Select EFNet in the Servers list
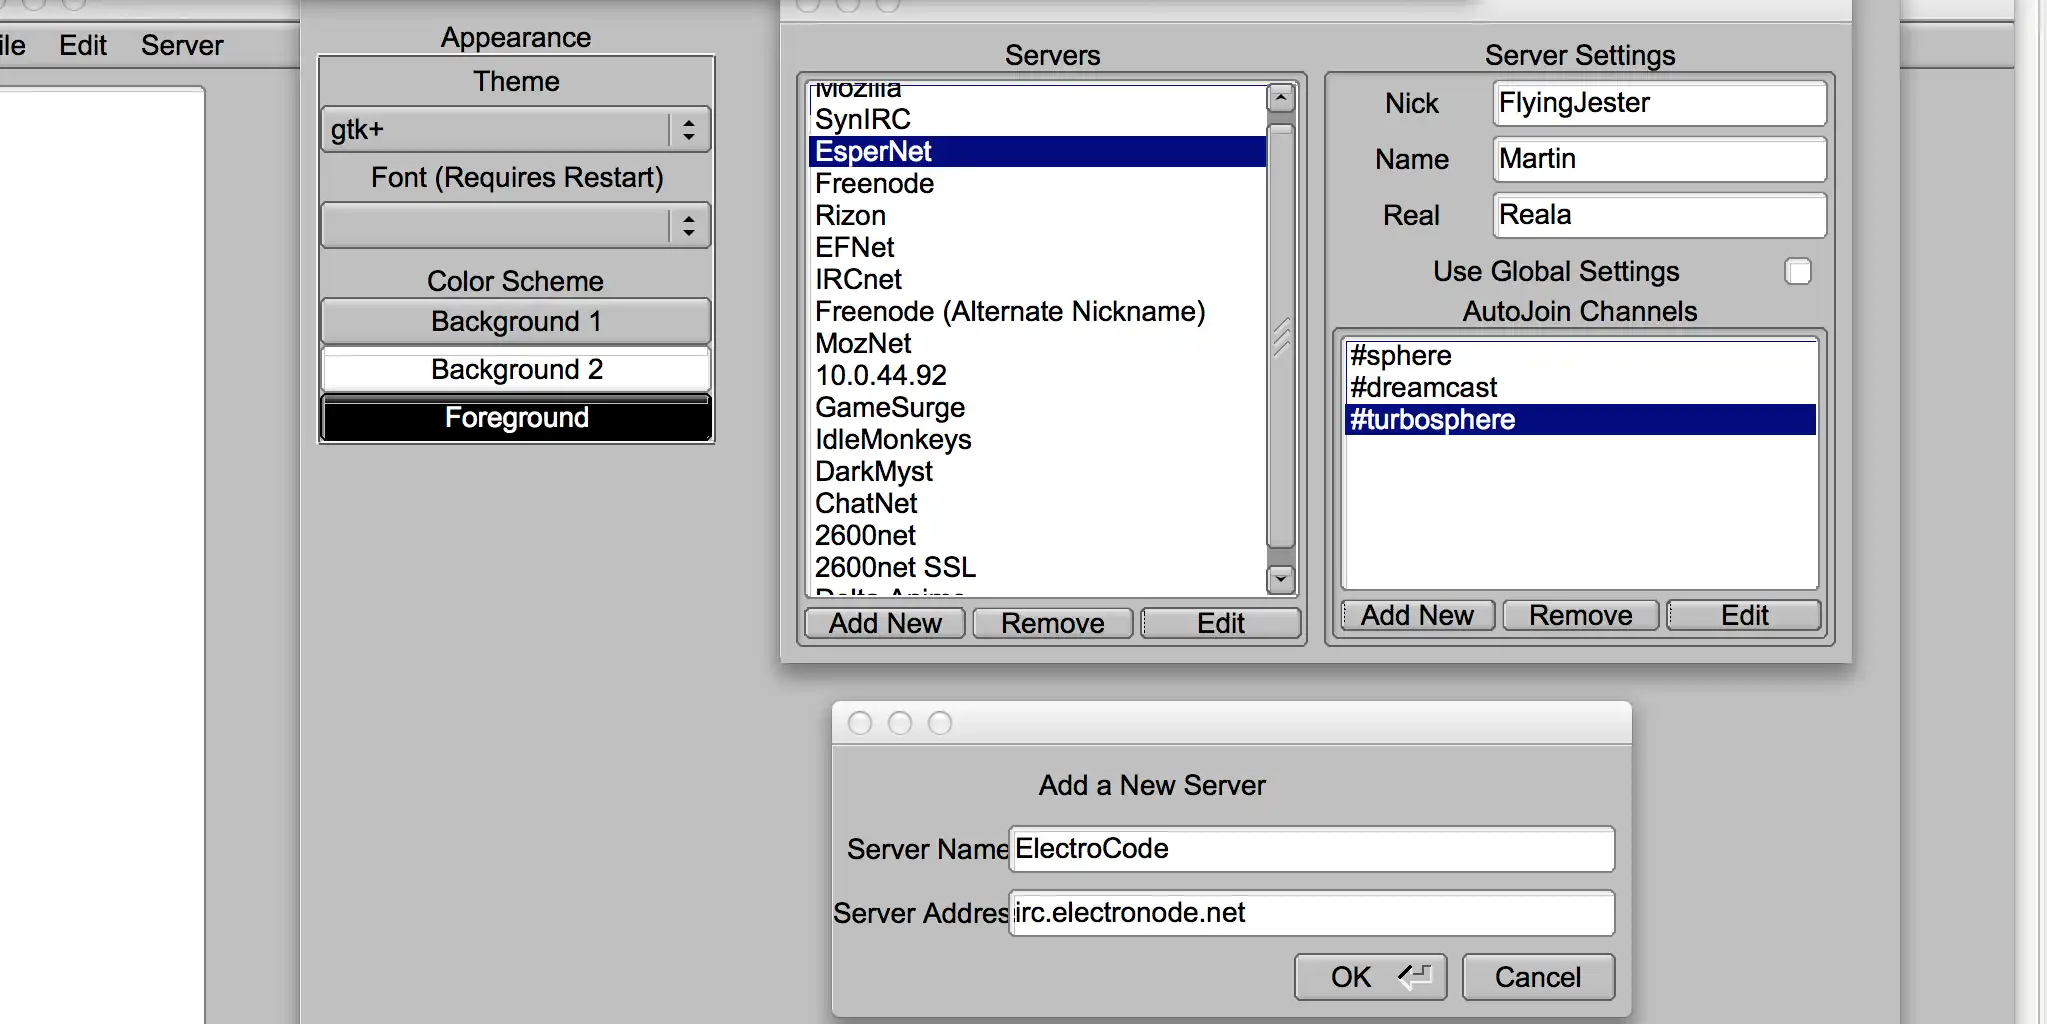Screen dimensions: 2047x1024 point(1037,248)
